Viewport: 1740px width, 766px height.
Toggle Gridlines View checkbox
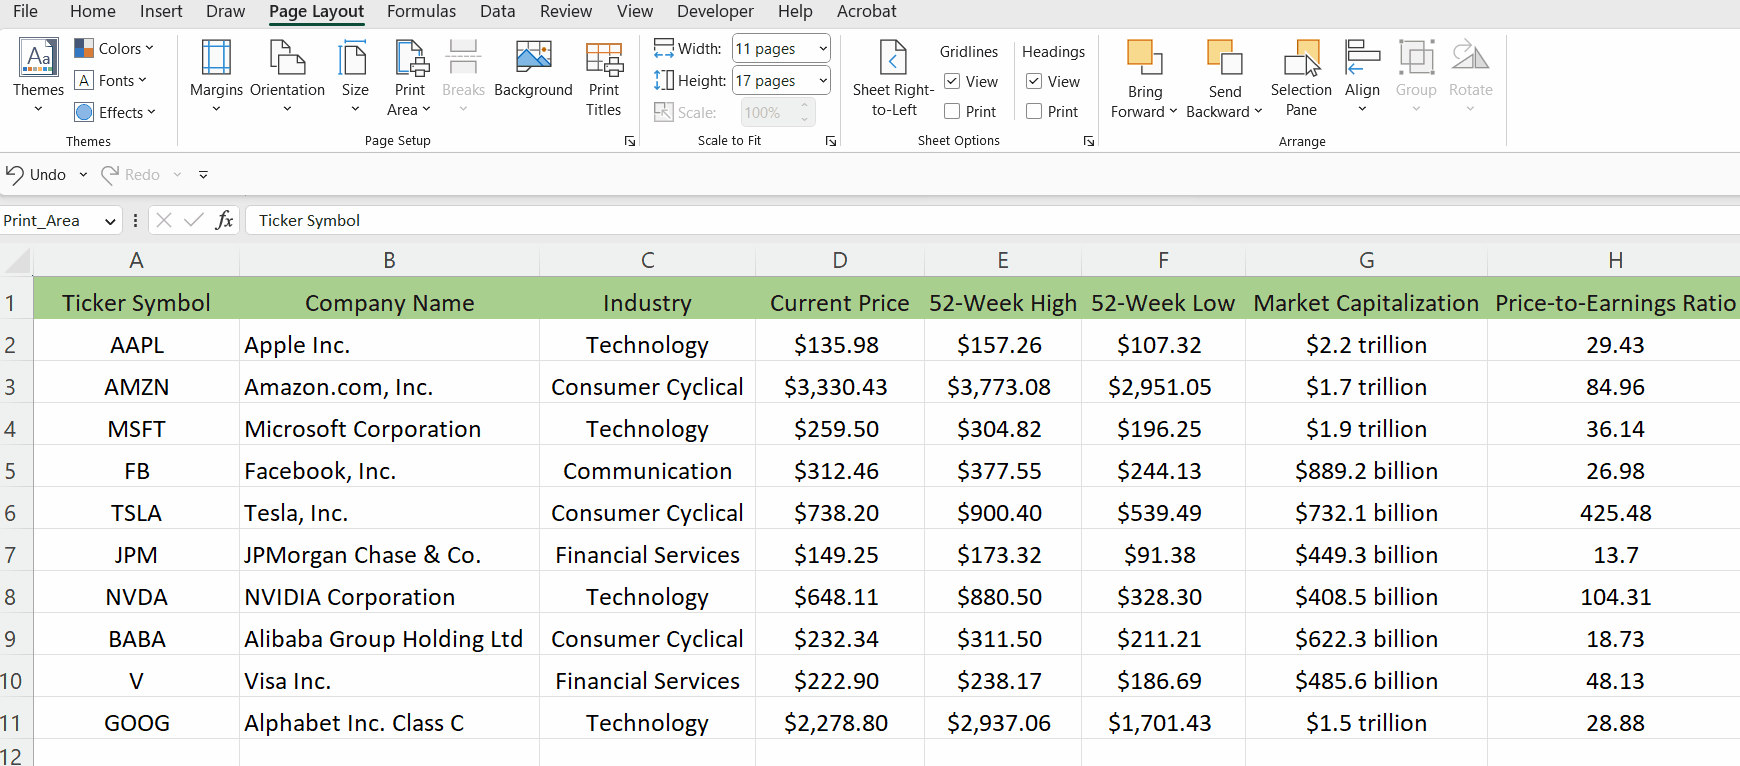953,81
